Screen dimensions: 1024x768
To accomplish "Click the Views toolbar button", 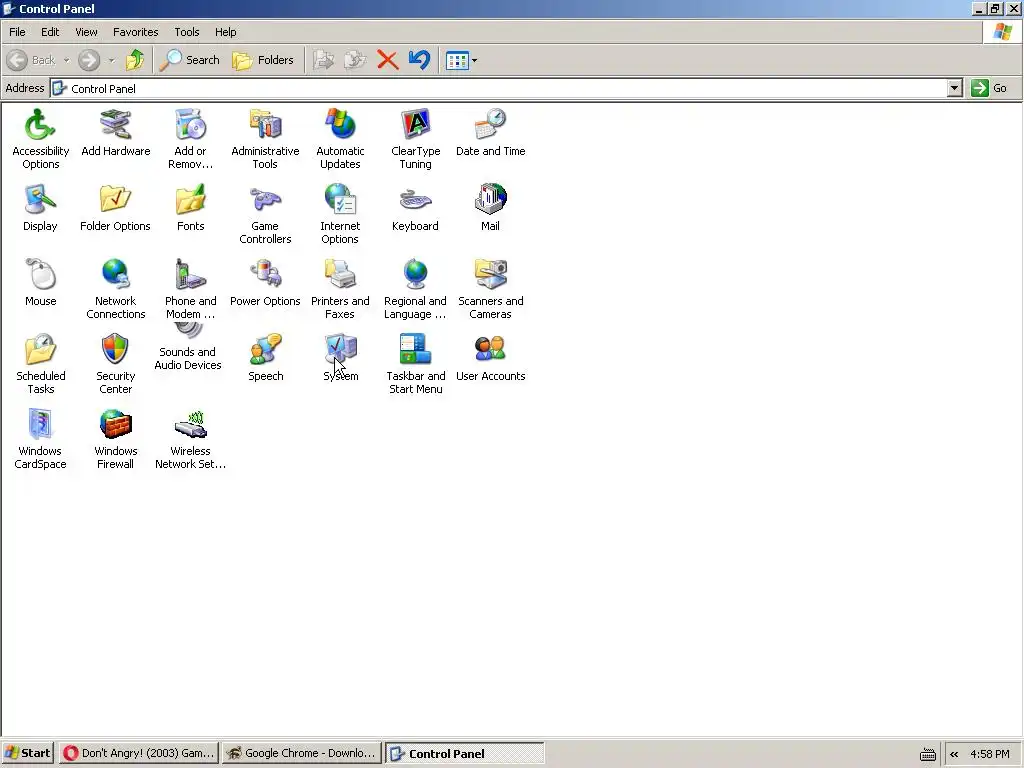I will 456,61.
